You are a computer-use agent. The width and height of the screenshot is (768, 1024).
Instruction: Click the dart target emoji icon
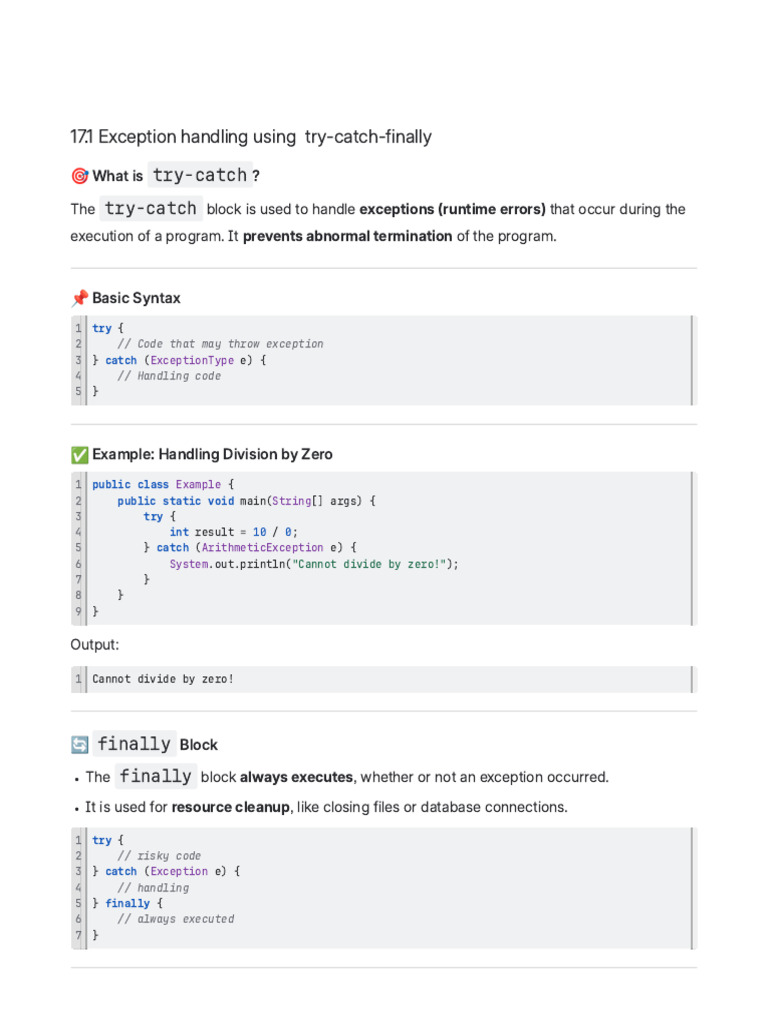click(x=80, y=176)
